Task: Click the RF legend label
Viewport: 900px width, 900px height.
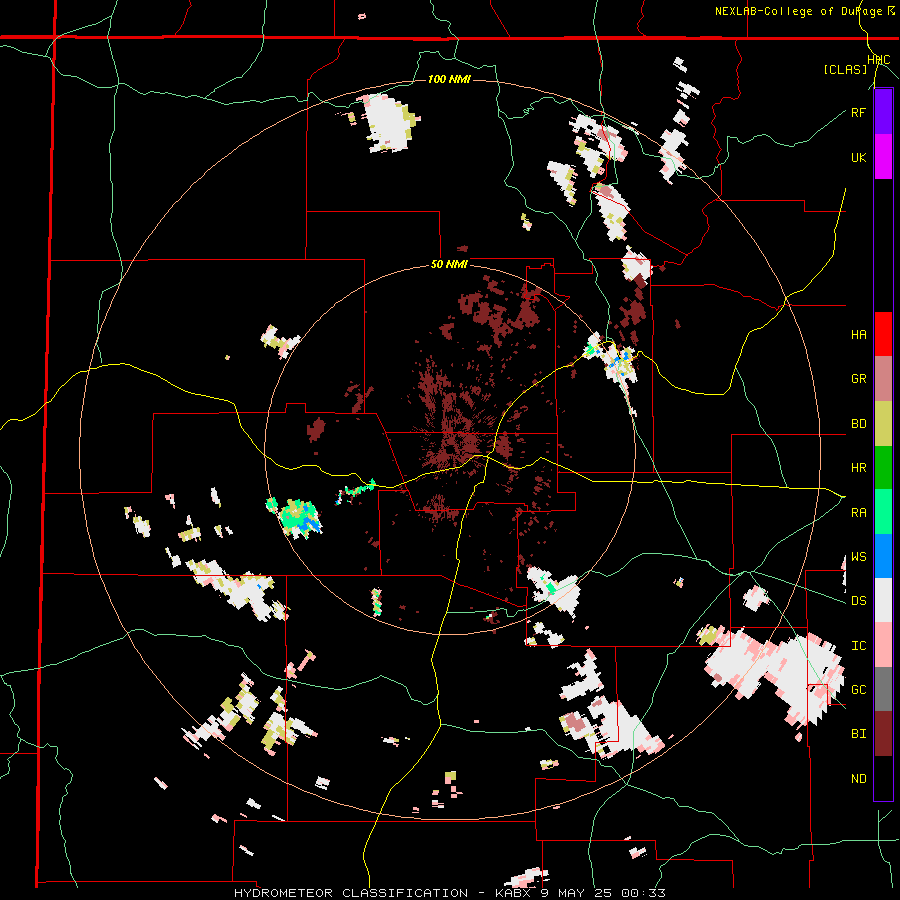Action: [x=858, y=113]
